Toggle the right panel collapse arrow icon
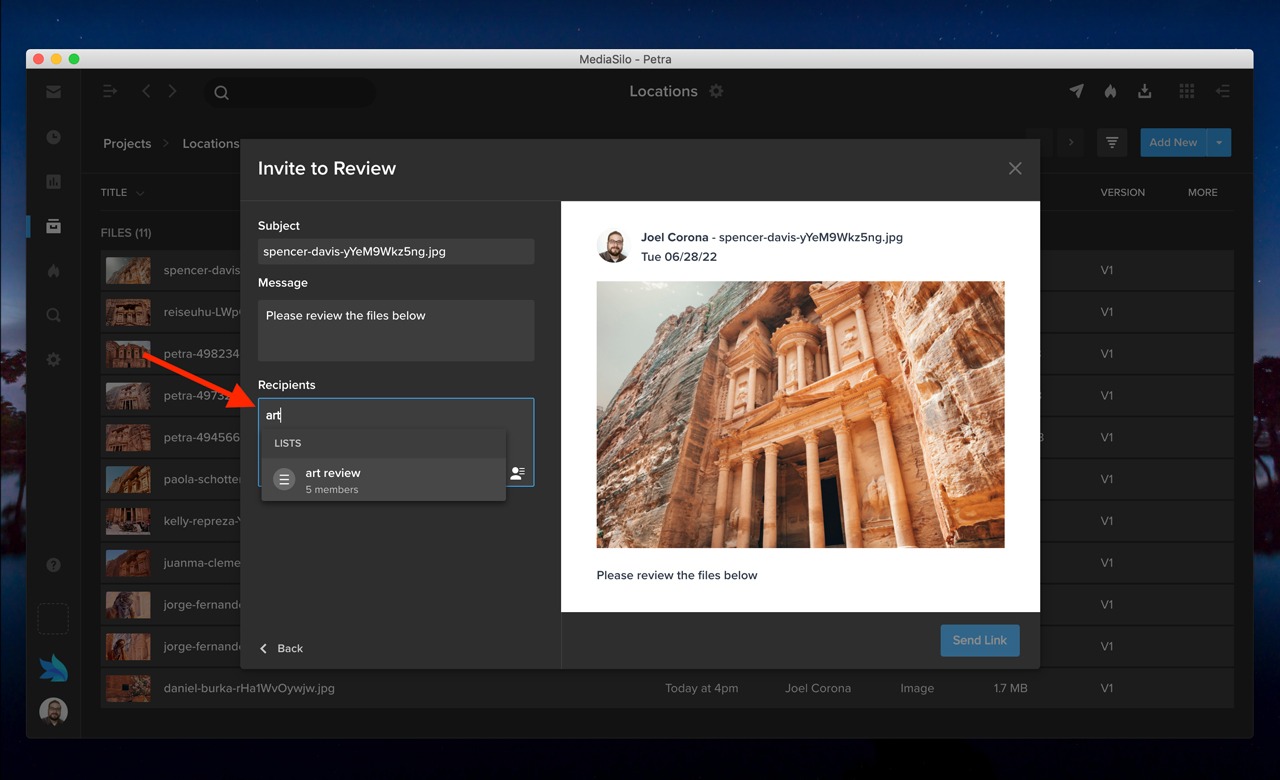 1222,91
